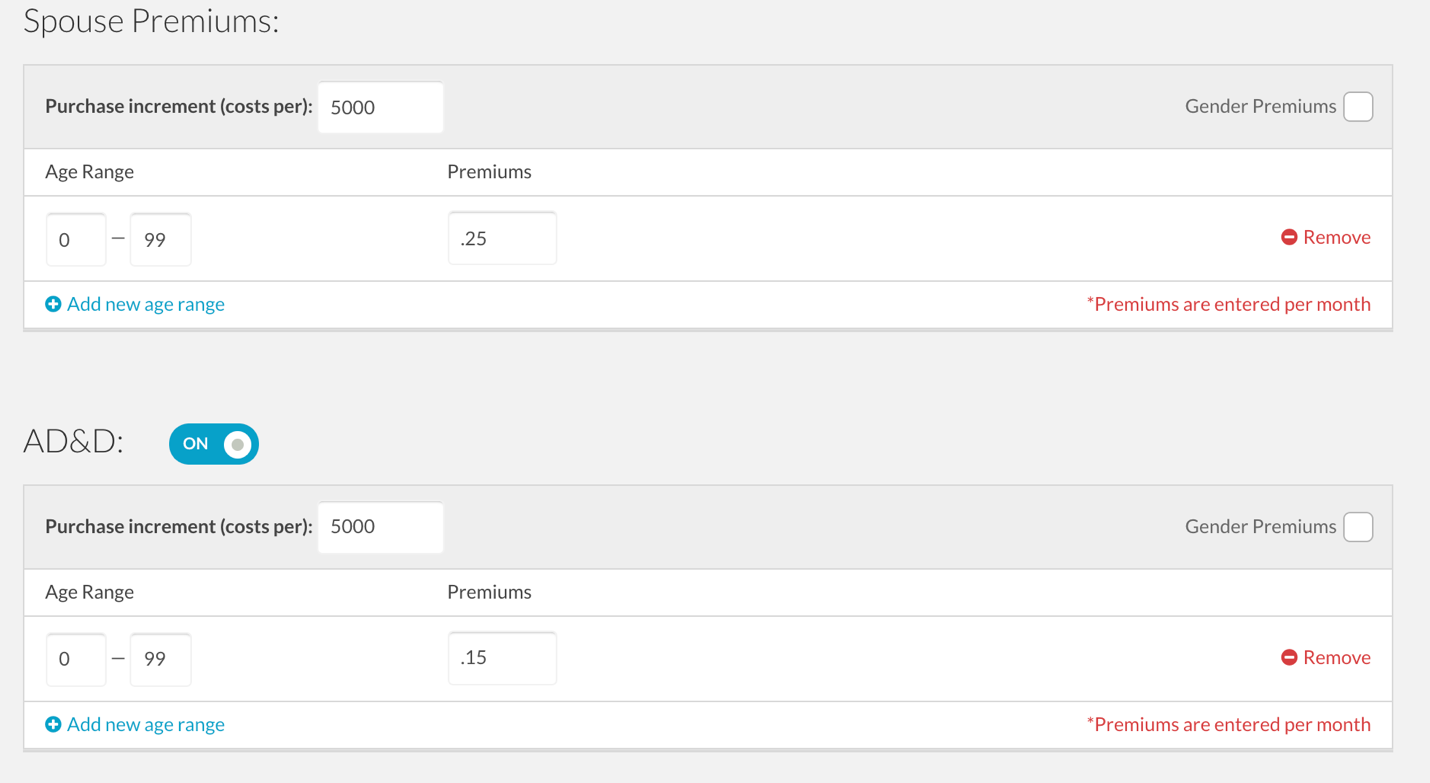
Task: Turn off the AD&D toggle switch
Action: point(213,444)
